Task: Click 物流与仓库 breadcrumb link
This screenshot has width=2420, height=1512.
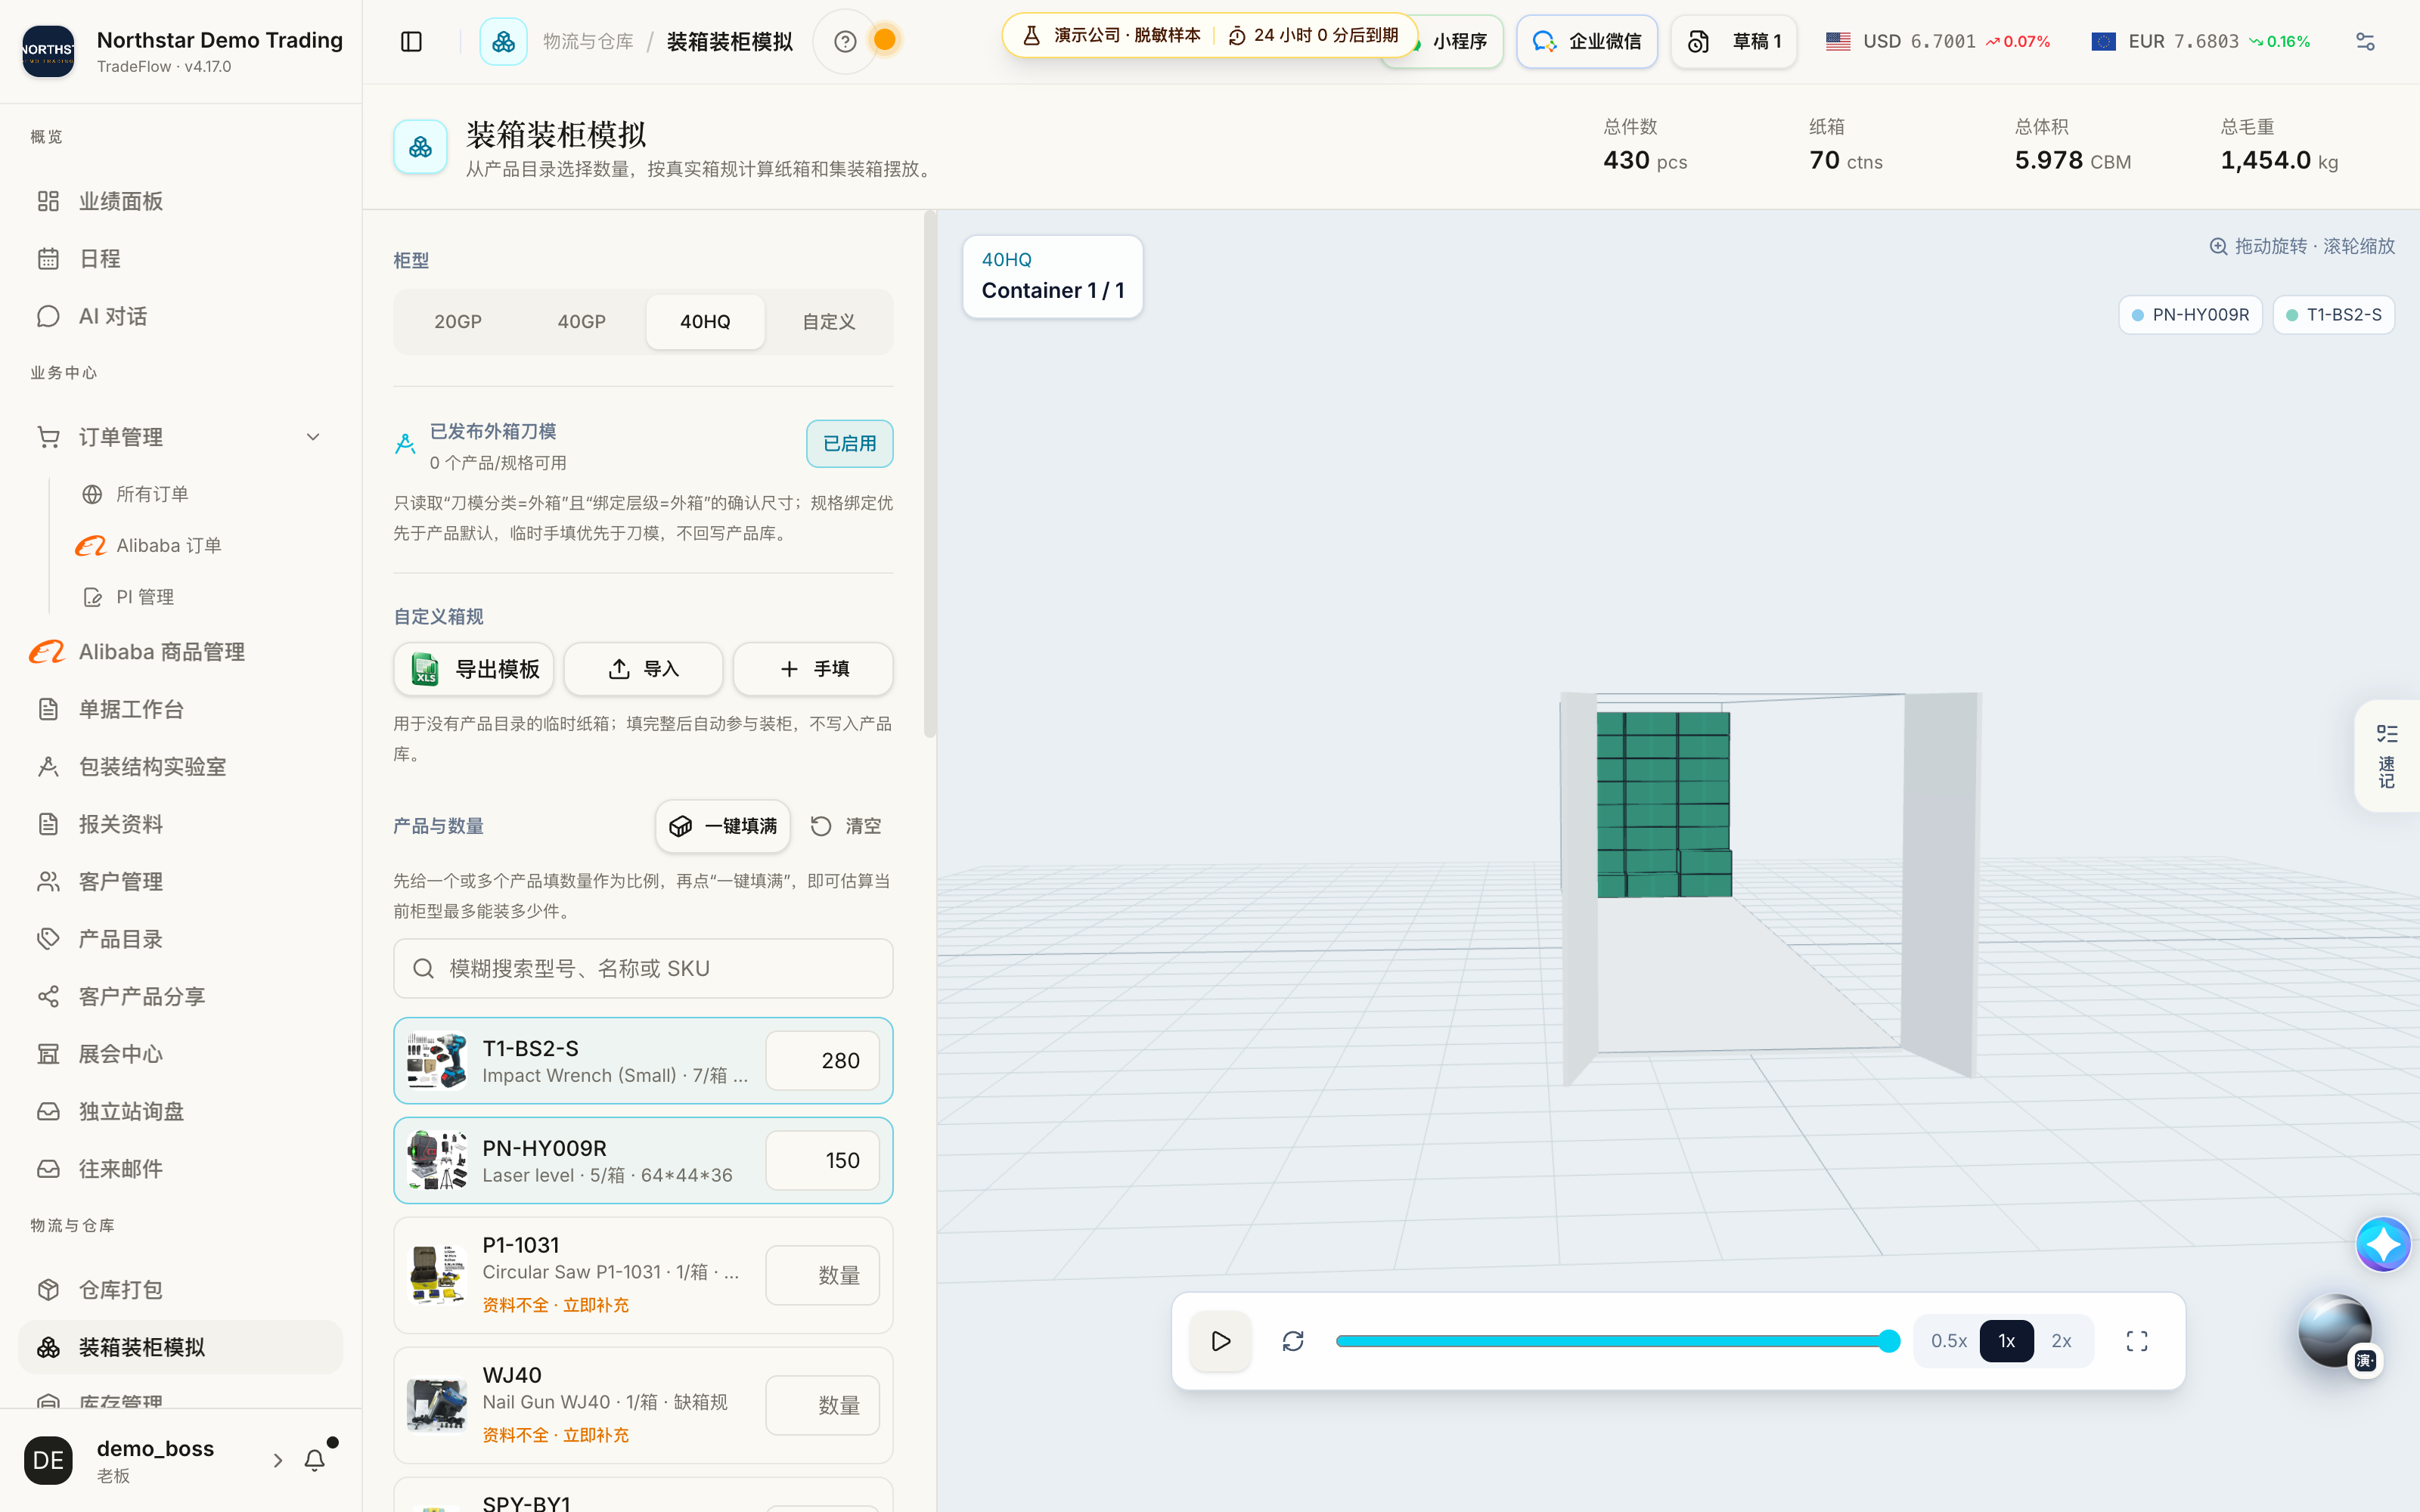Action: (x=588, y=41)
